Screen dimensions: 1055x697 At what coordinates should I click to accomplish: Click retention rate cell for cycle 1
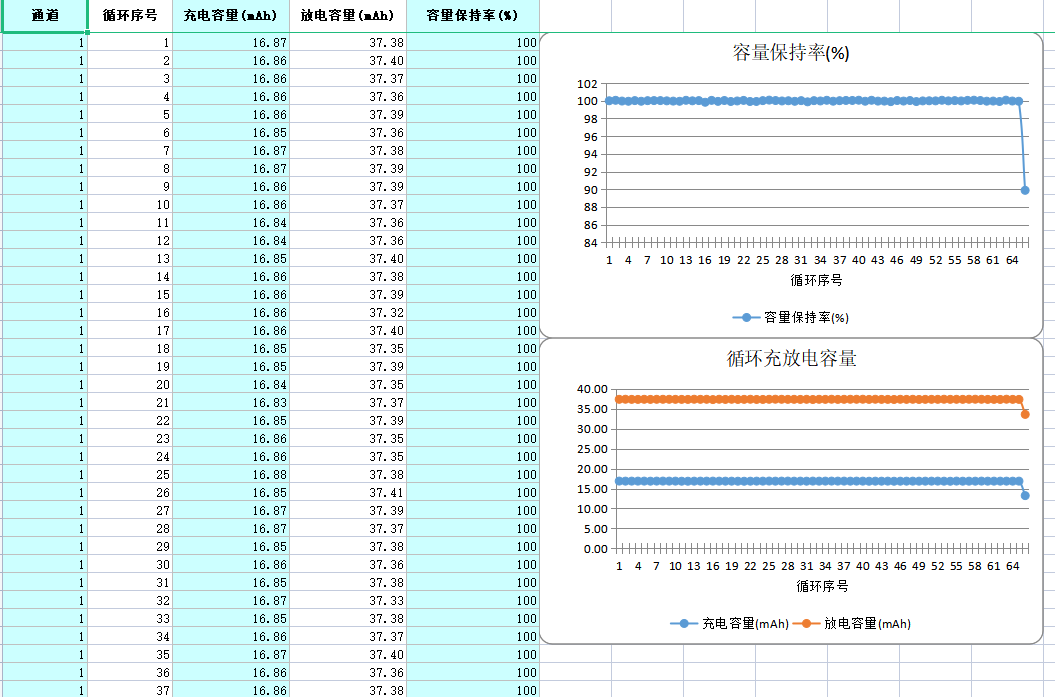pyautogui.click(x=472, y=42)
